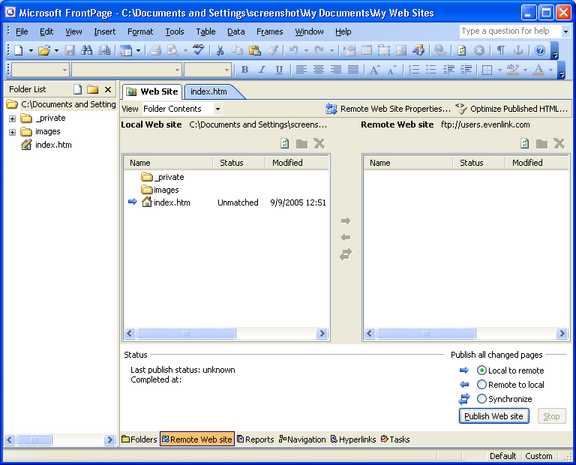Select the Web Site tab

click(x=152, y=92)
